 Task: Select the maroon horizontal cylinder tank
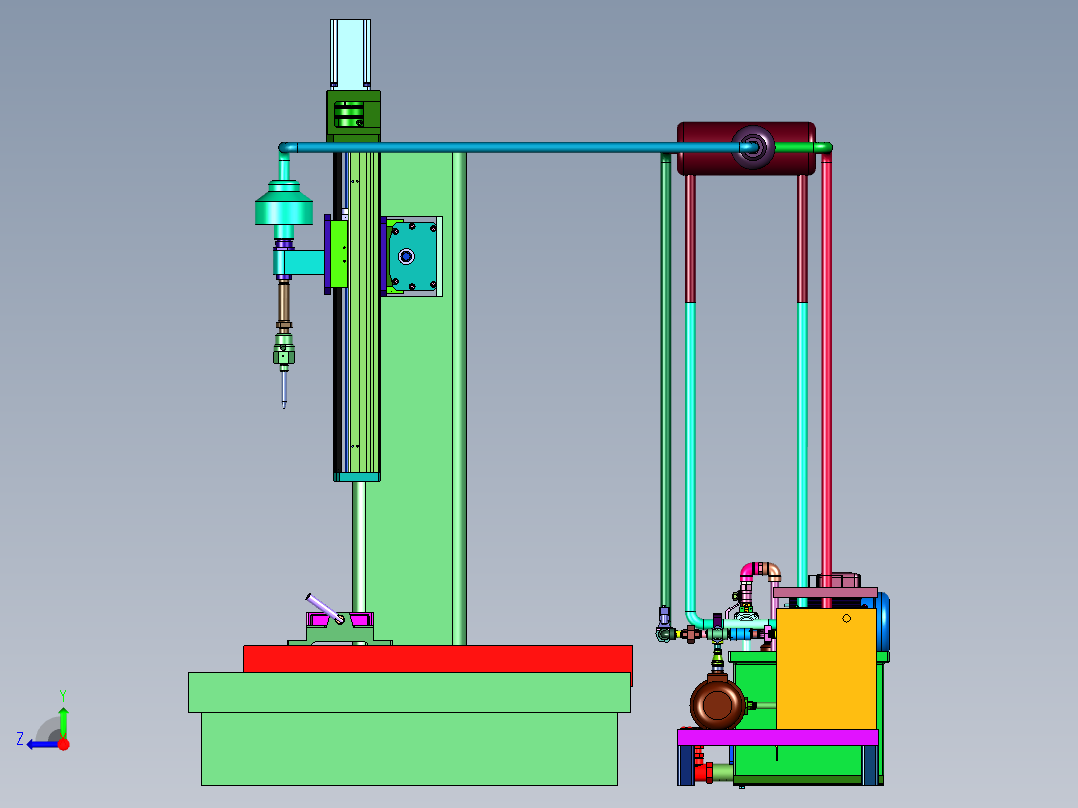point(746,149)
